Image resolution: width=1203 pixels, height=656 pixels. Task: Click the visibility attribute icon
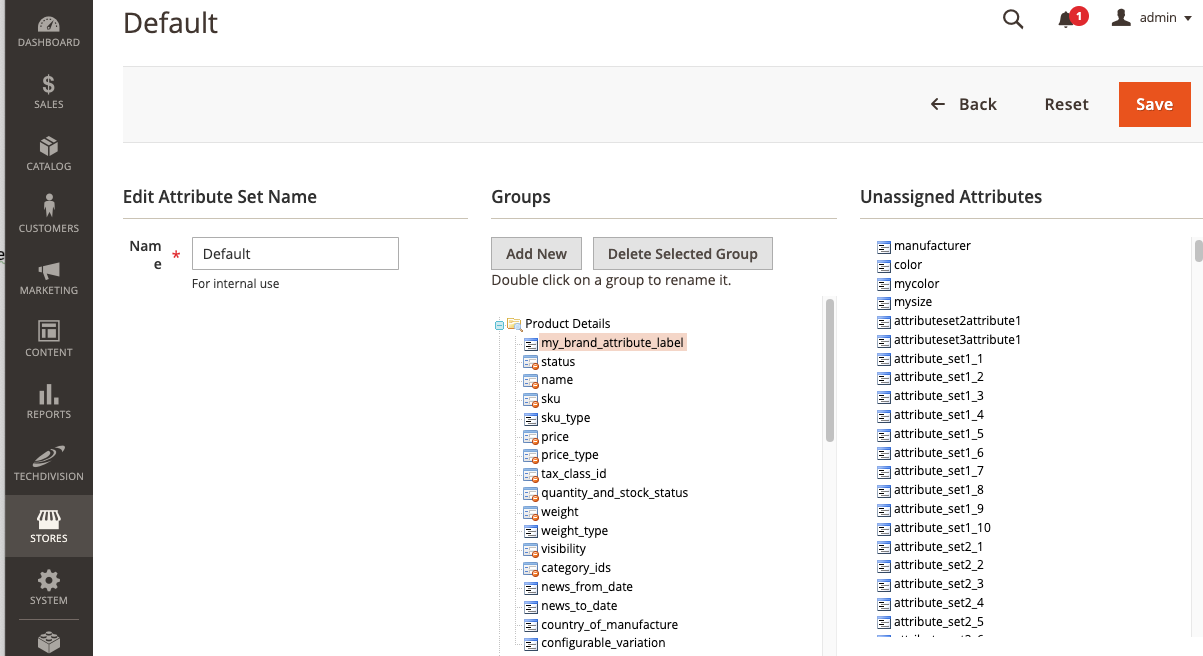[531, 550]
